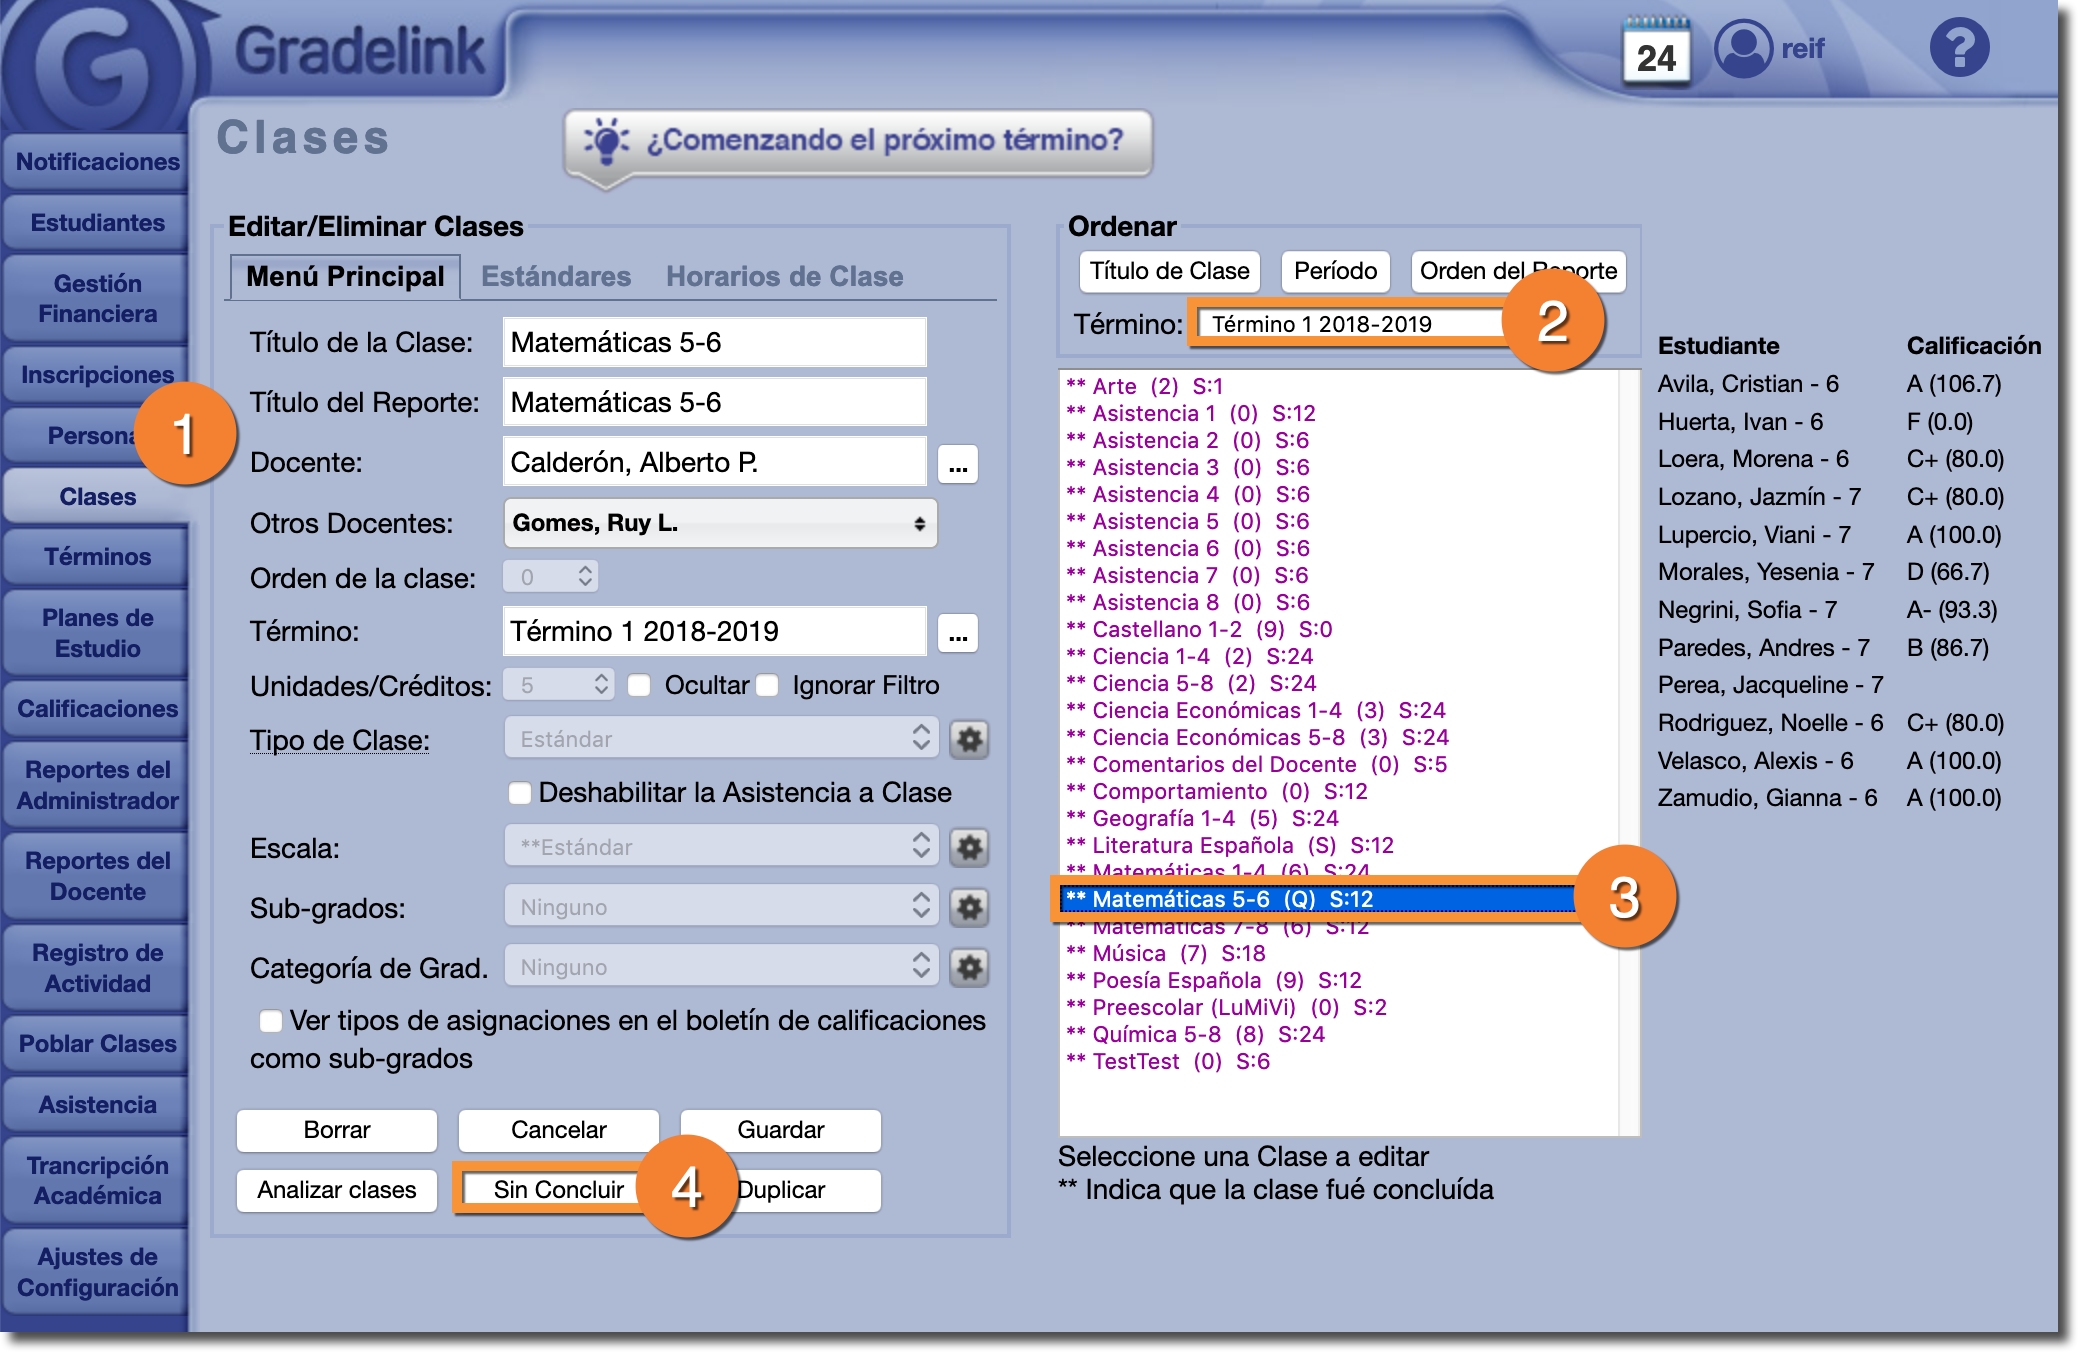Click gear icon next to Tipo de Clase
Viewport: 2078px width, 1352px height.
(969, 740)
